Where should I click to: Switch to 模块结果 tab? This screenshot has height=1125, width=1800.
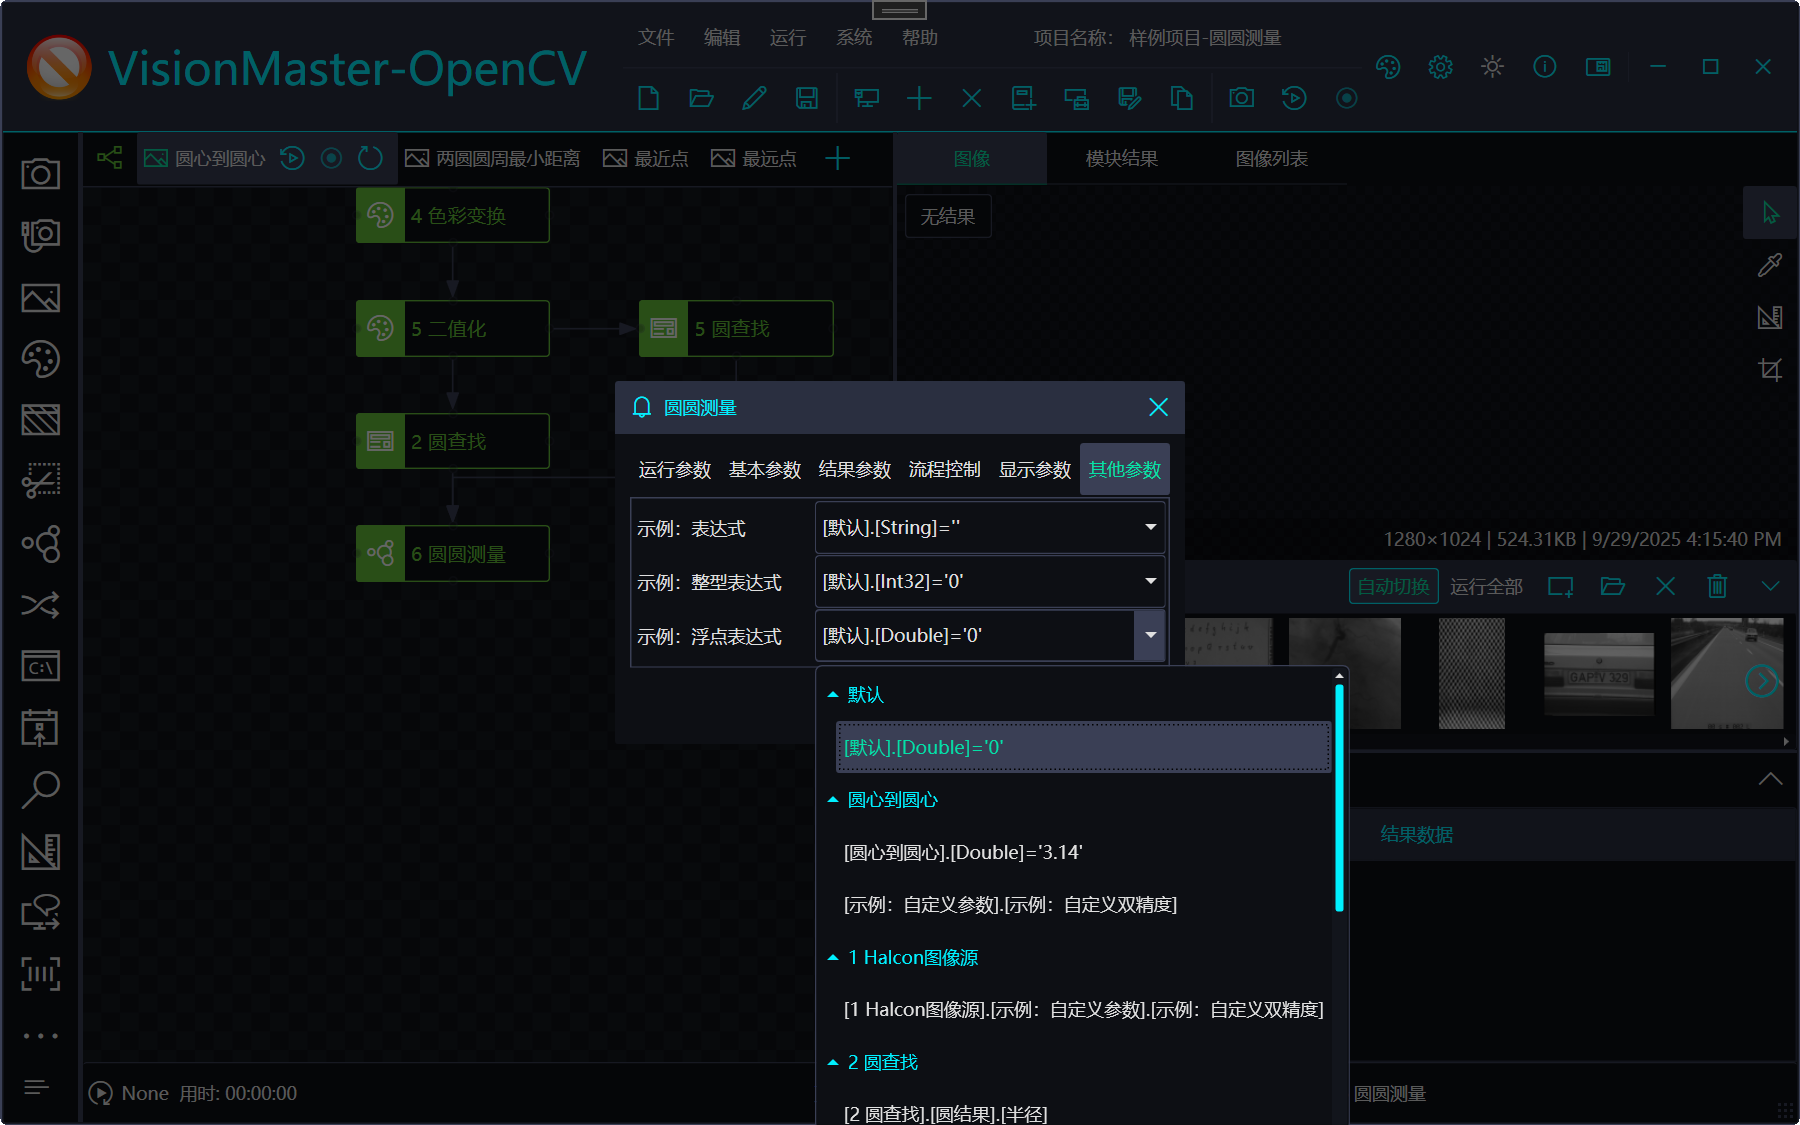(x=1121, y=158)
